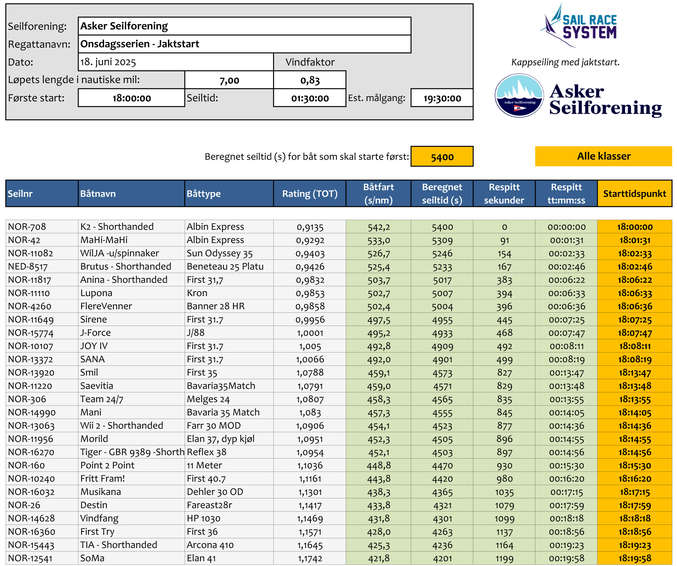Select the cell NOR-708
Viewport: 677px width, 566px height.
point(42,227)
